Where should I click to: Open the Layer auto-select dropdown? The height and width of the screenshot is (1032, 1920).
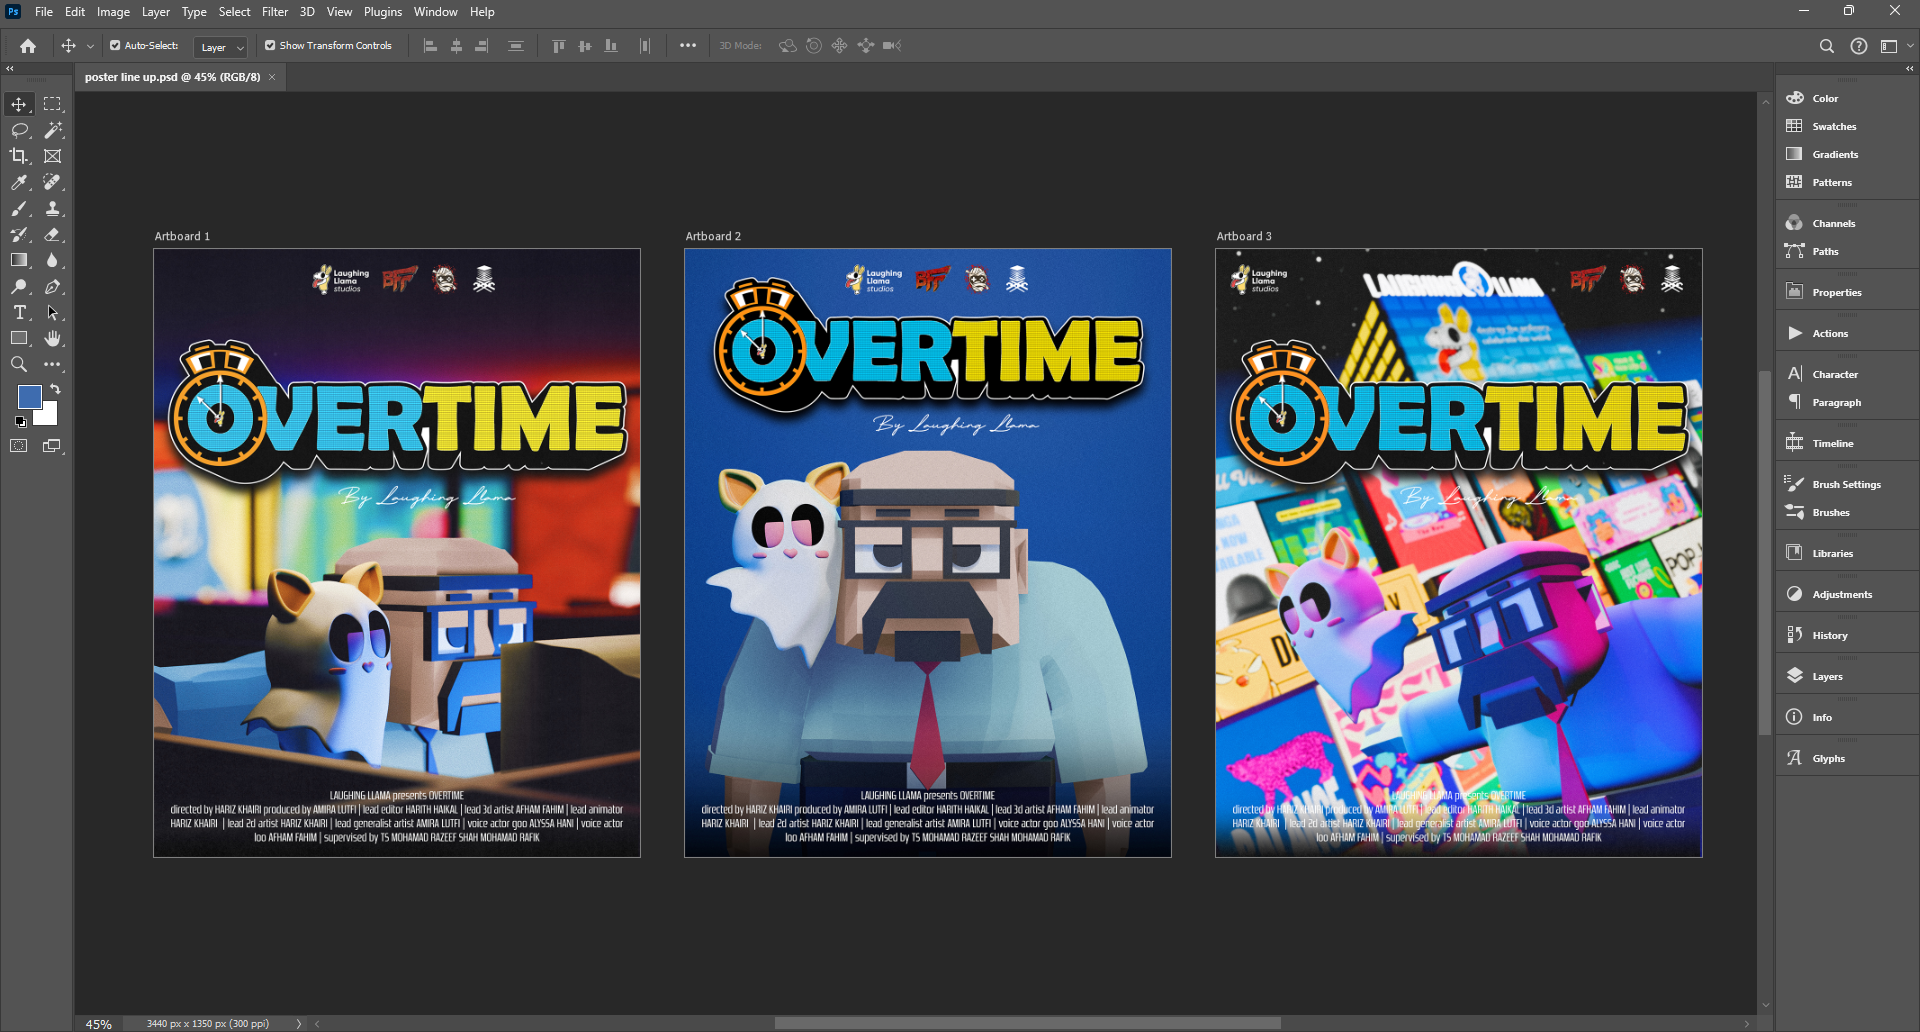coord(222,47)
